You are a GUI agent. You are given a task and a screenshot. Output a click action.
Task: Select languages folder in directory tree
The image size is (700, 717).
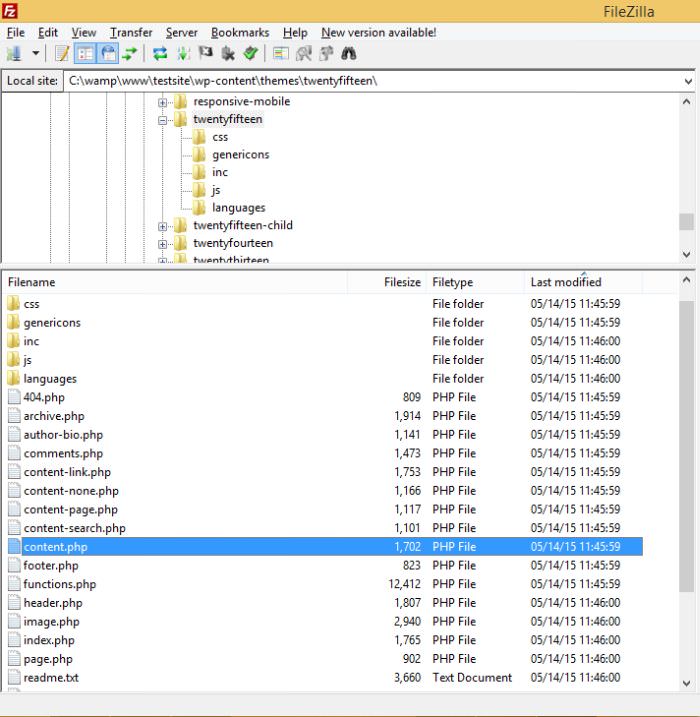tap(238, 208)
